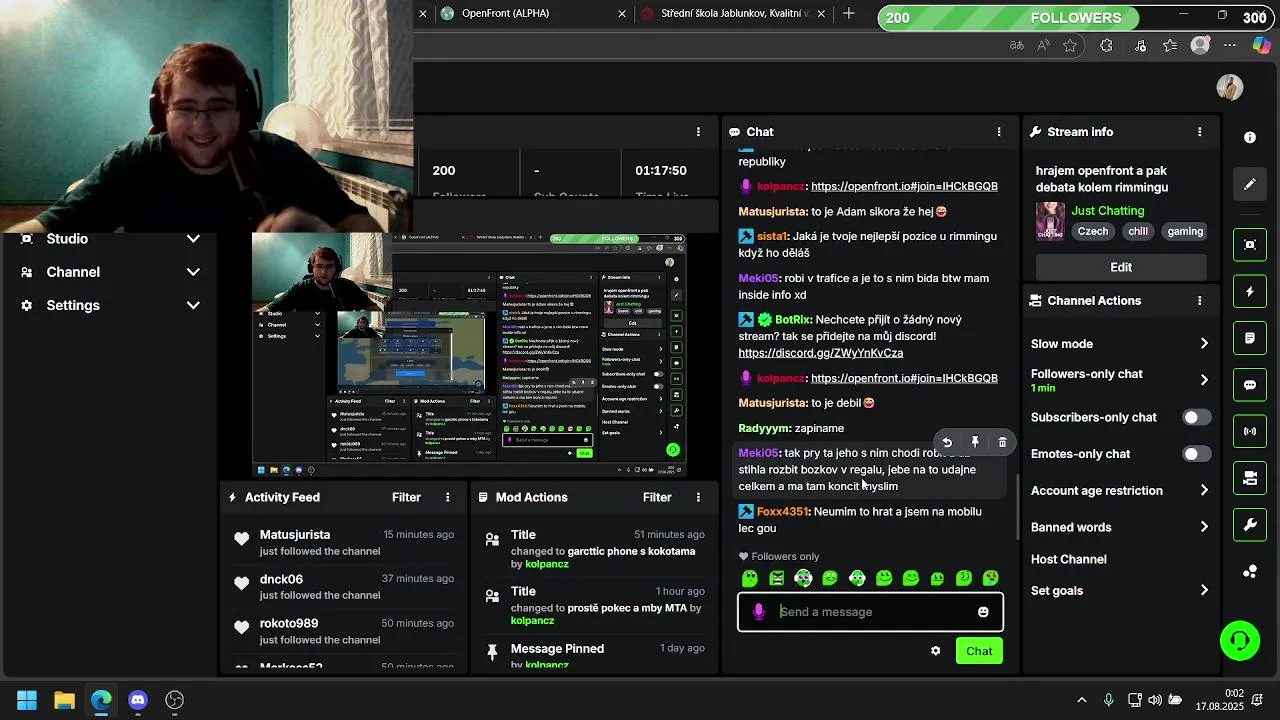The image size is (1280, 720).
Task: Open chat settings gear icon
Action: [935, 651]
